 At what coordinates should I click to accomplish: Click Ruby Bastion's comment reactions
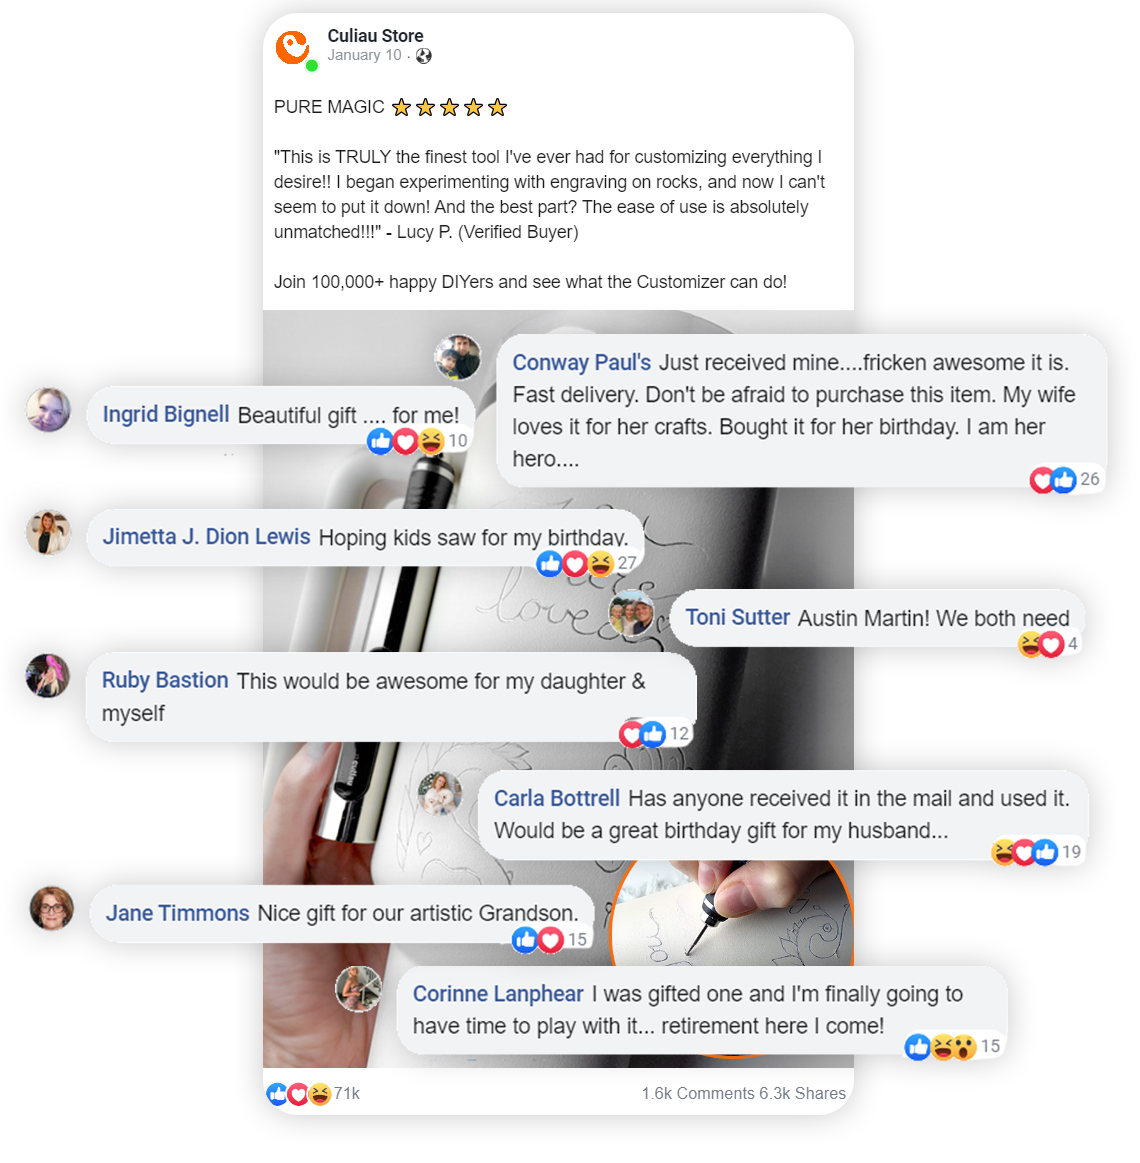[x=656, y=734]
